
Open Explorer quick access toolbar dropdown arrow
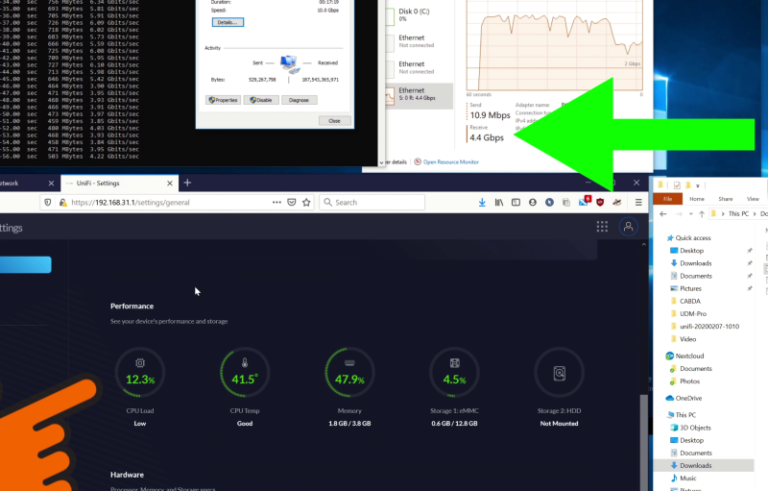[x=697, y=186]
